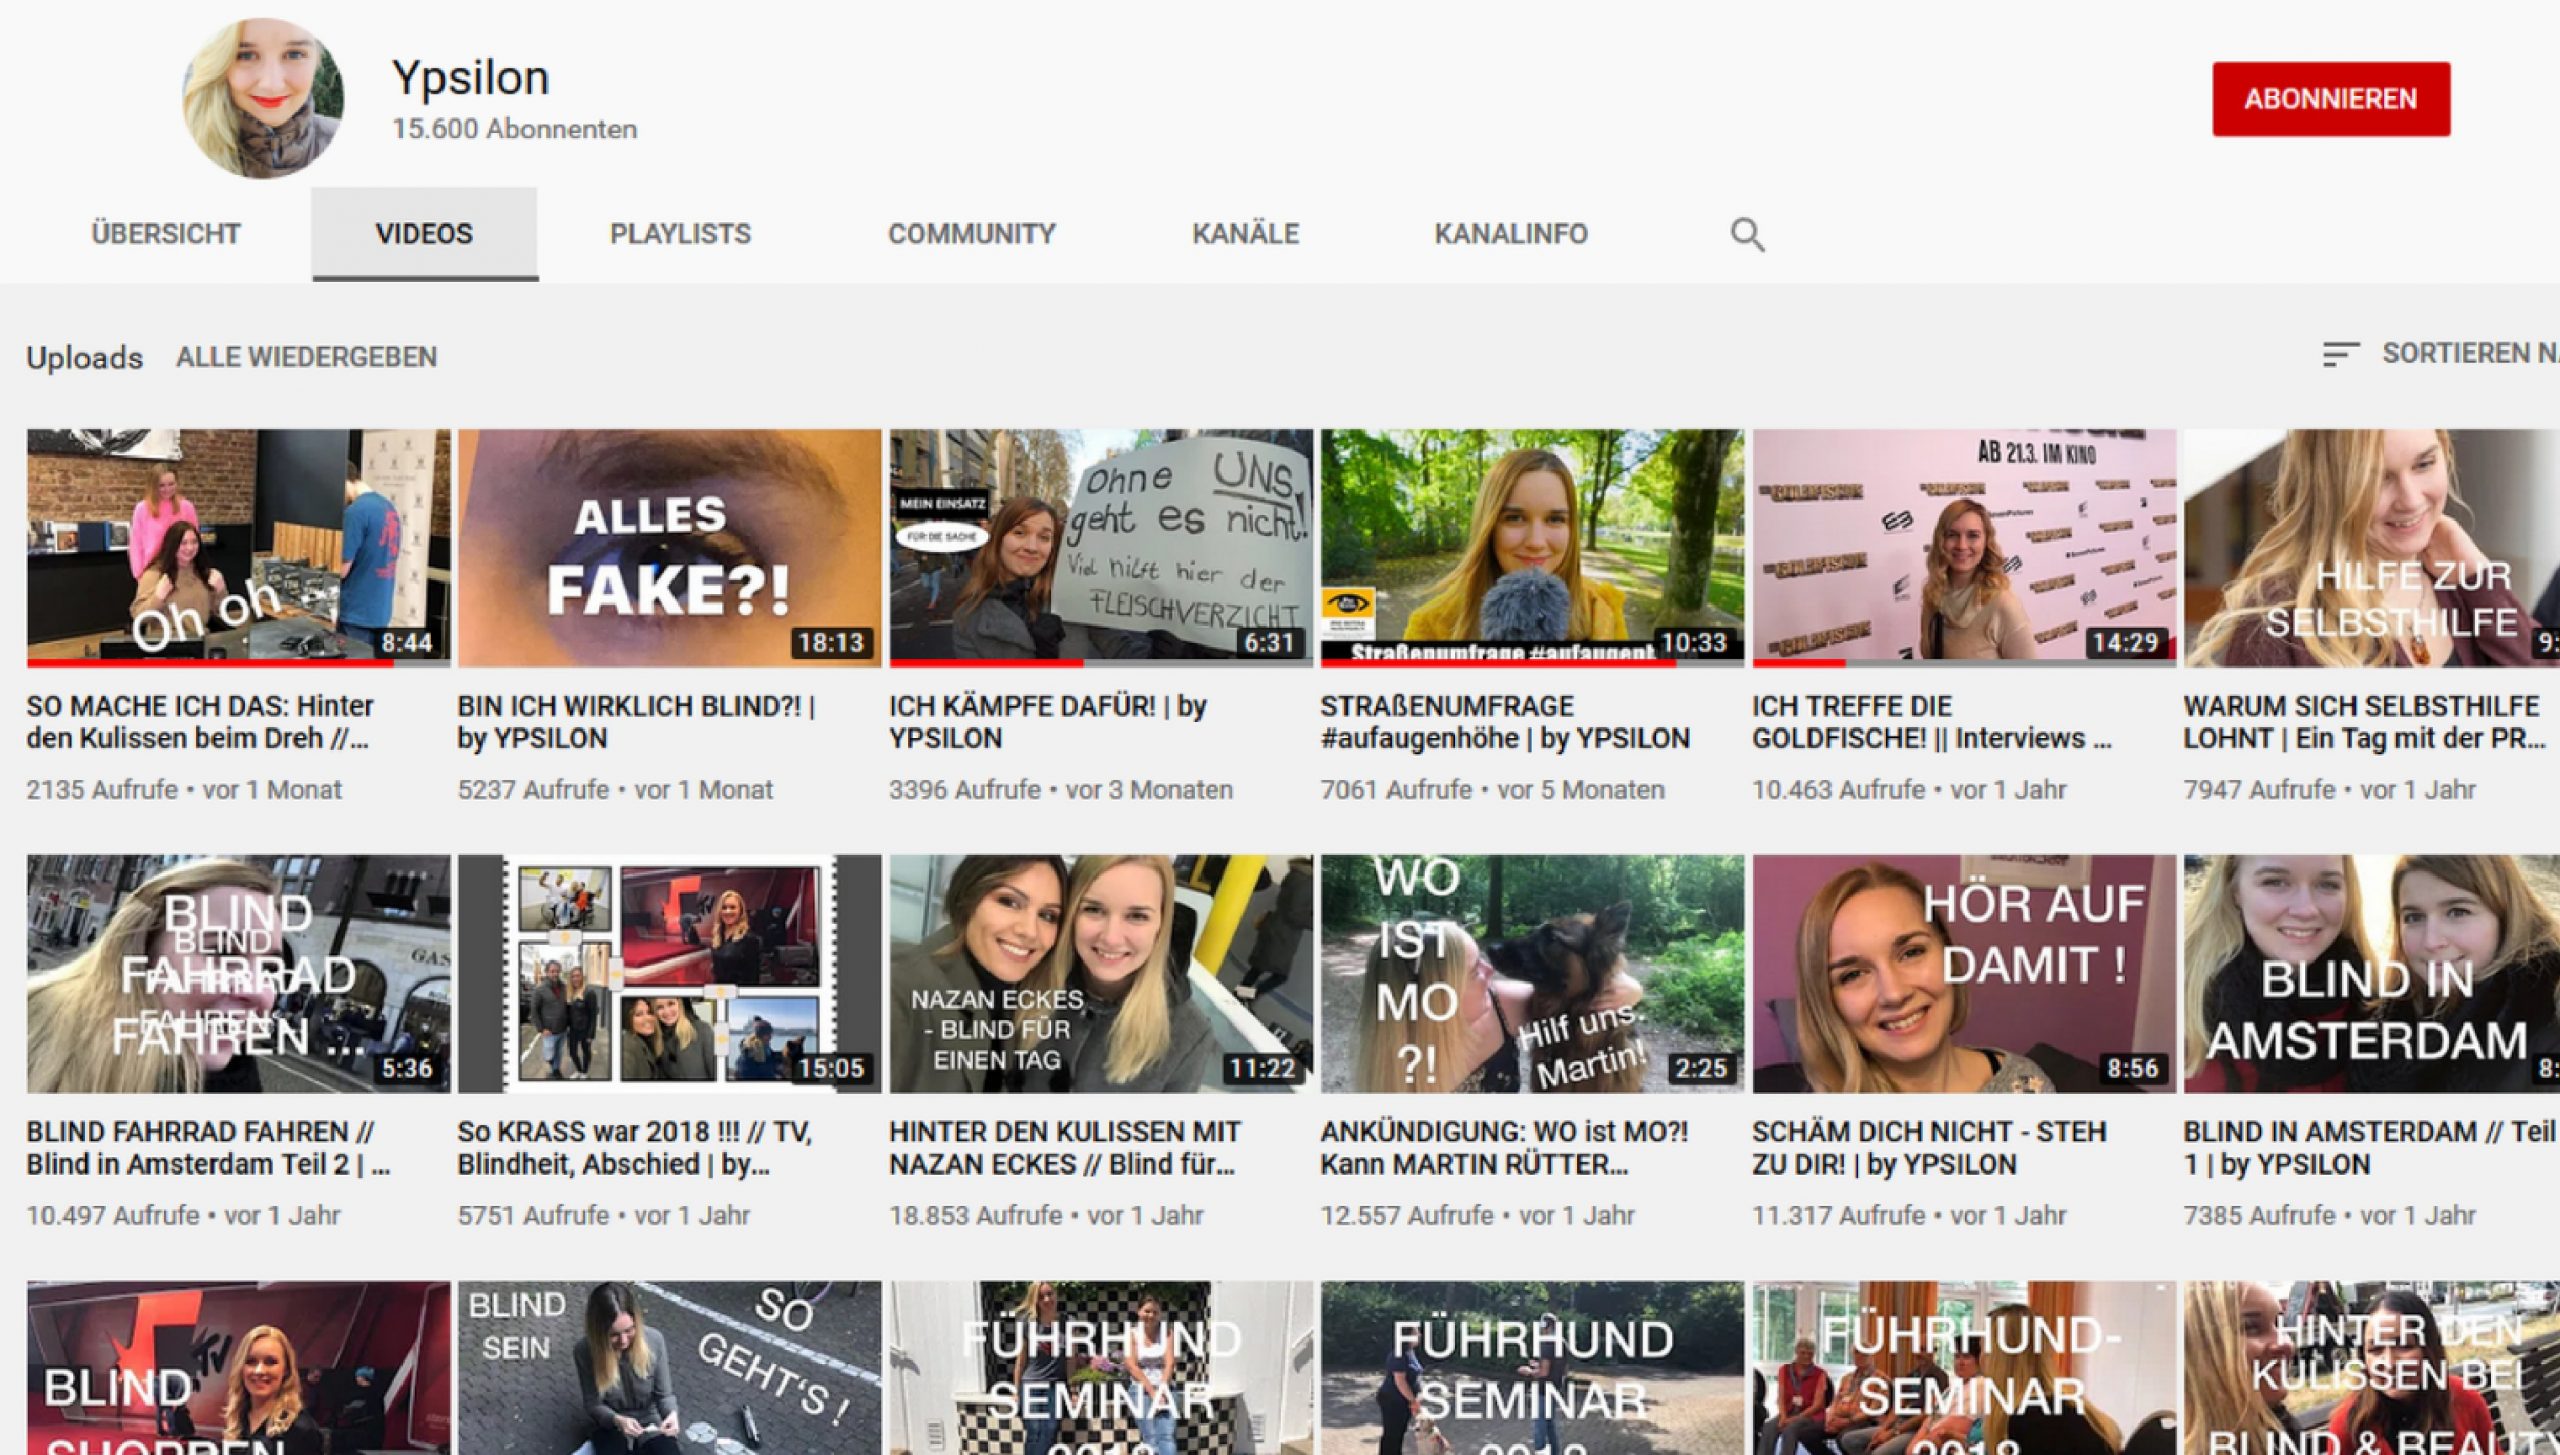This screenshot has height=1455, width=2560.
Task: Click '10.497 Aufrufe • vor 1 Jahr'
Action: pos(184,1216)
